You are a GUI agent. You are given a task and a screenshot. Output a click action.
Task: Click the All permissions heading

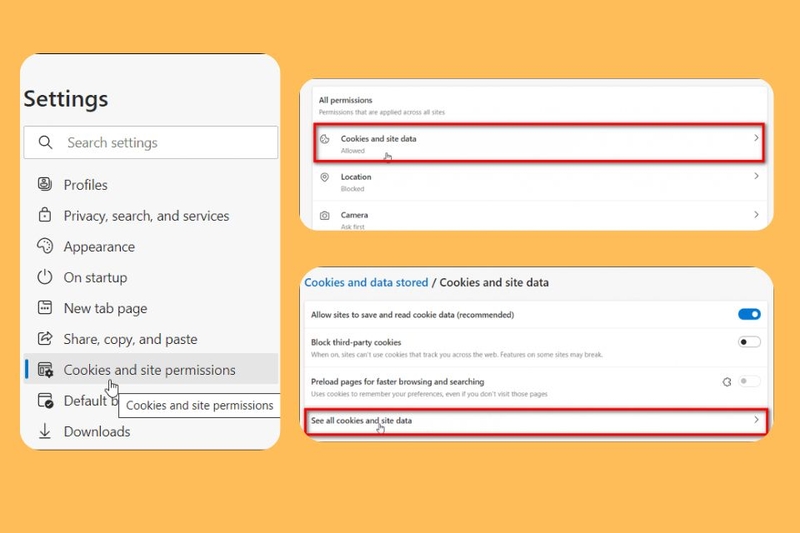345,100
